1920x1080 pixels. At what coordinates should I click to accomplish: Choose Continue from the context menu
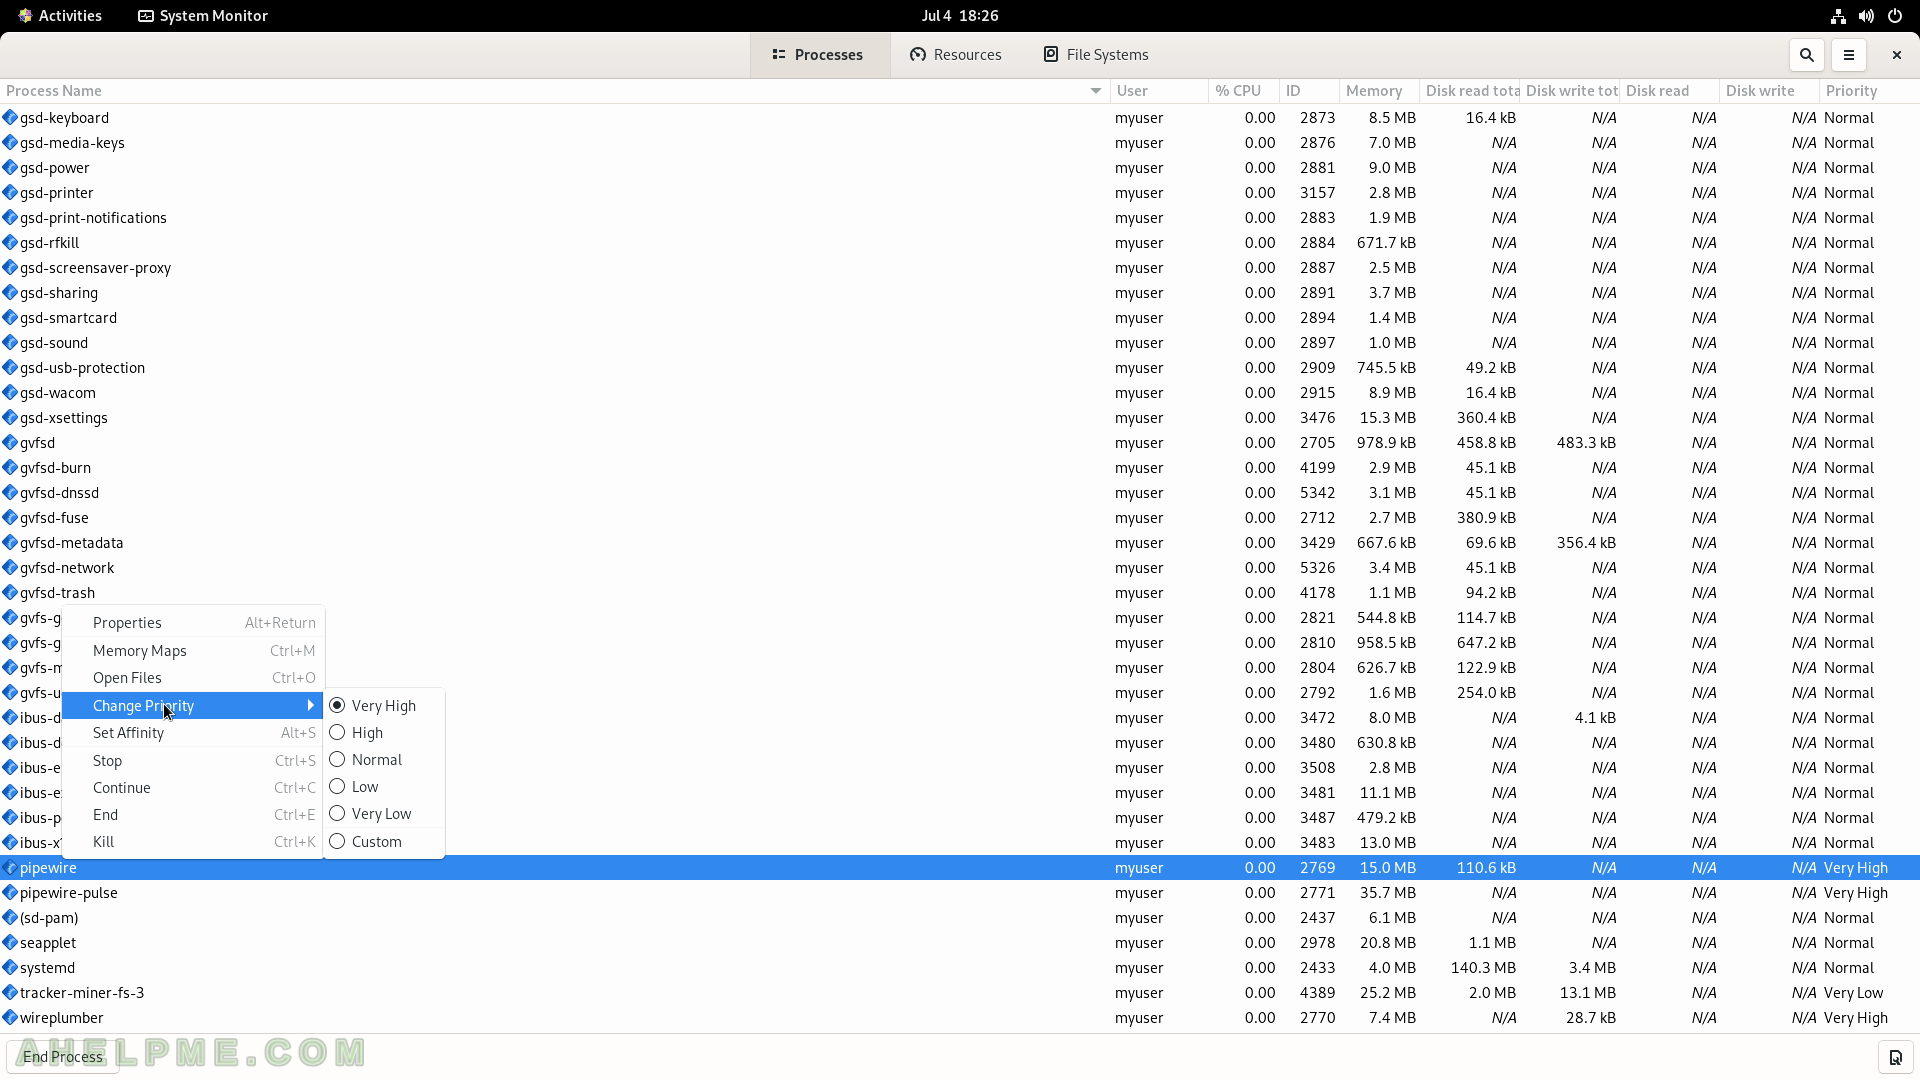pos(193,787)
